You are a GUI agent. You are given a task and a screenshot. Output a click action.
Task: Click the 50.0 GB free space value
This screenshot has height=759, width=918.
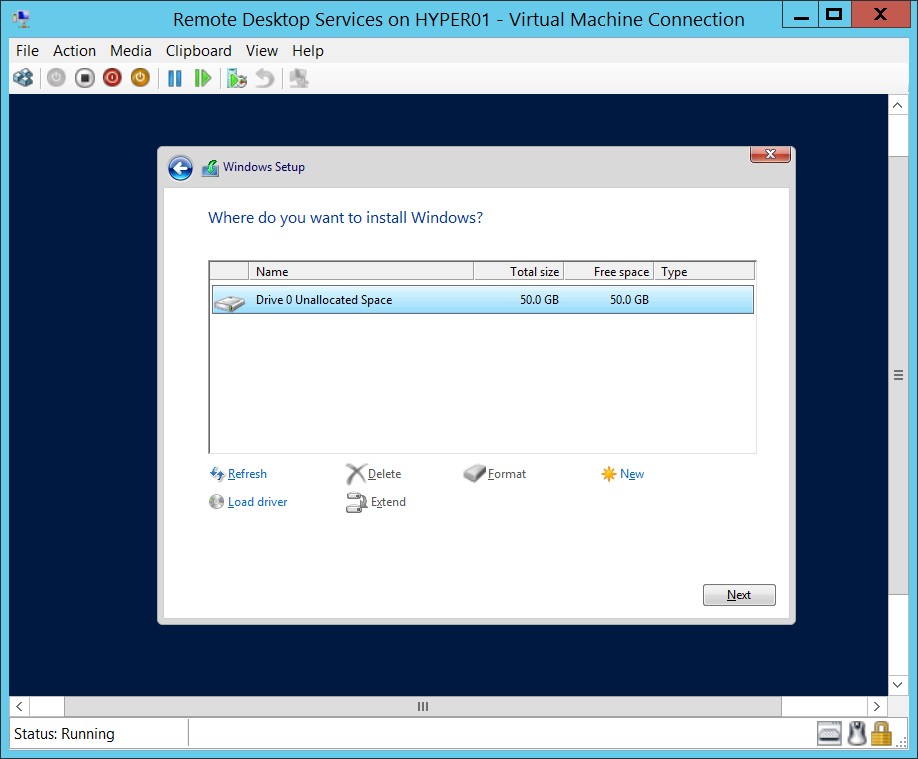click(629, 300)
